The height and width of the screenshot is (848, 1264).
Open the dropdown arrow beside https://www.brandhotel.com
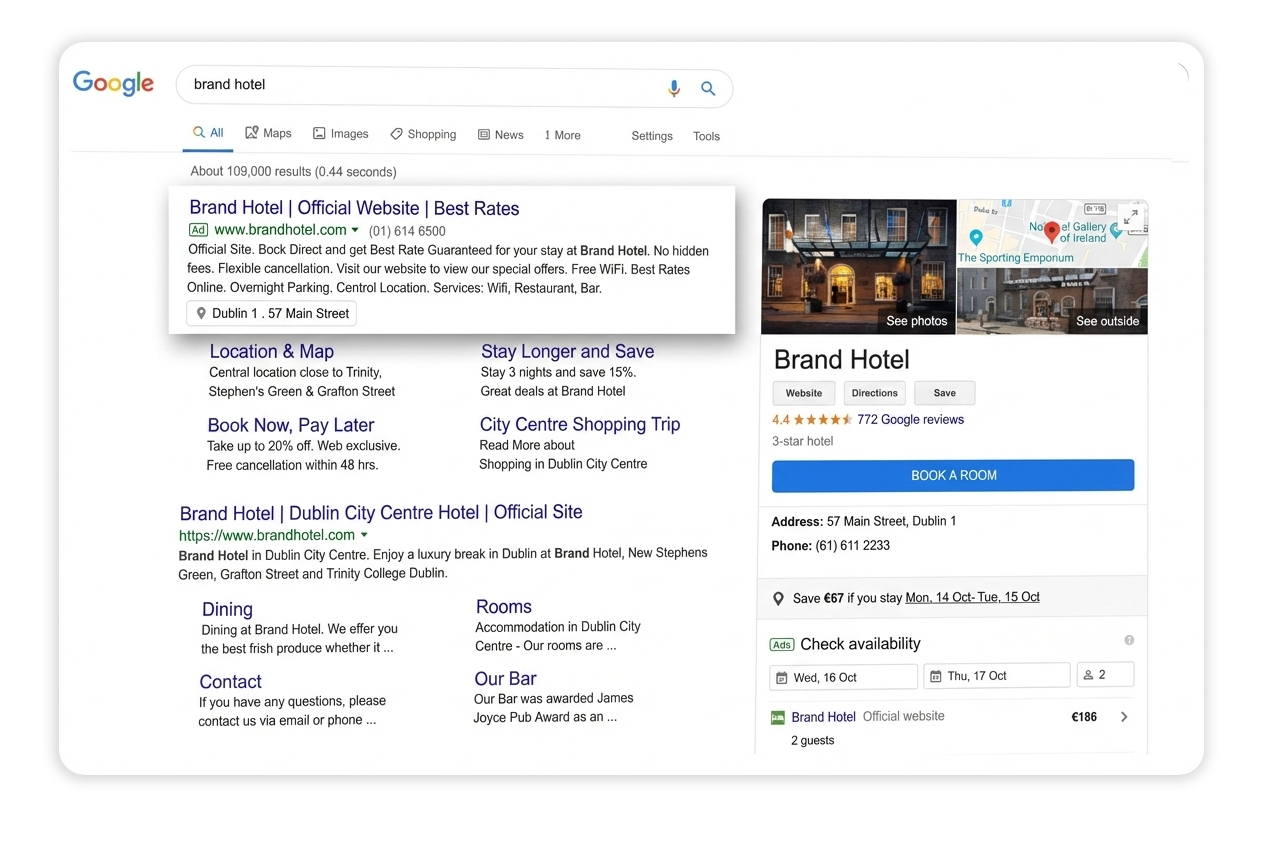click(x=365, y=535)
